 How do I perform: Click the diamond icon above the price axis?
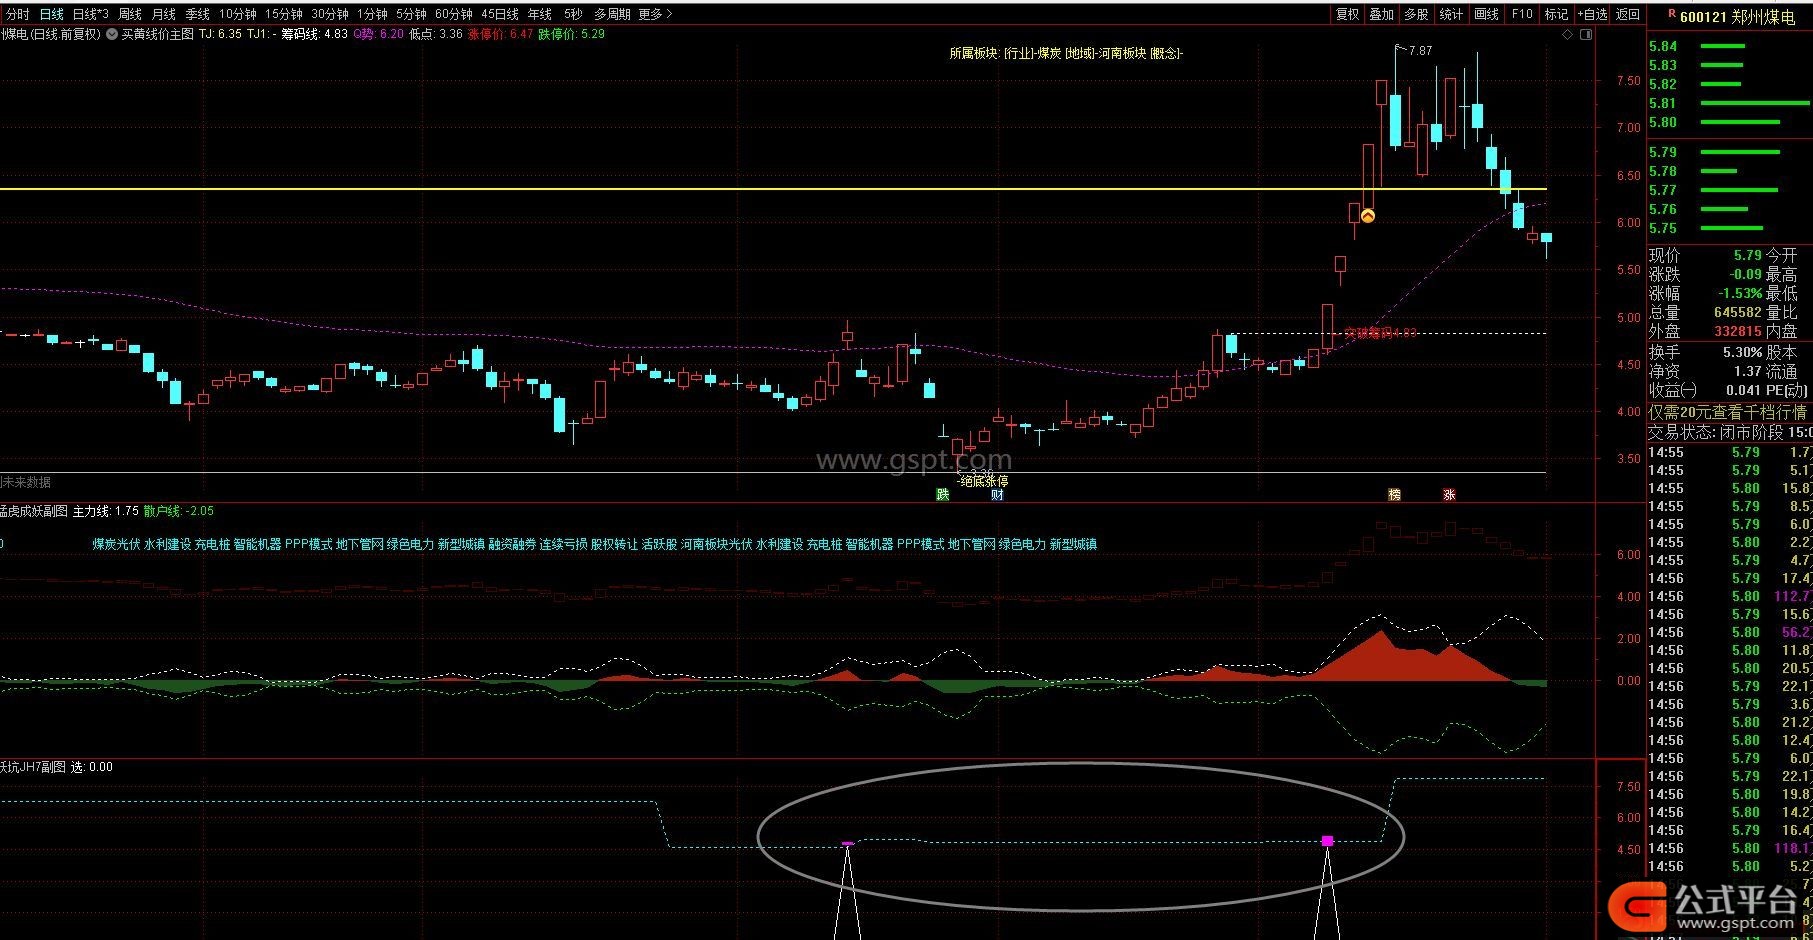(1567, 35)
